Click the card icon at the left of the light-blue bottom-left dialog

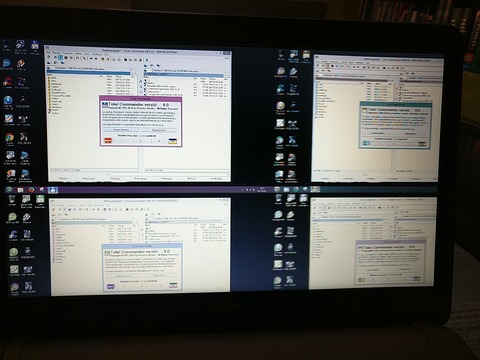tap(111, 286)
